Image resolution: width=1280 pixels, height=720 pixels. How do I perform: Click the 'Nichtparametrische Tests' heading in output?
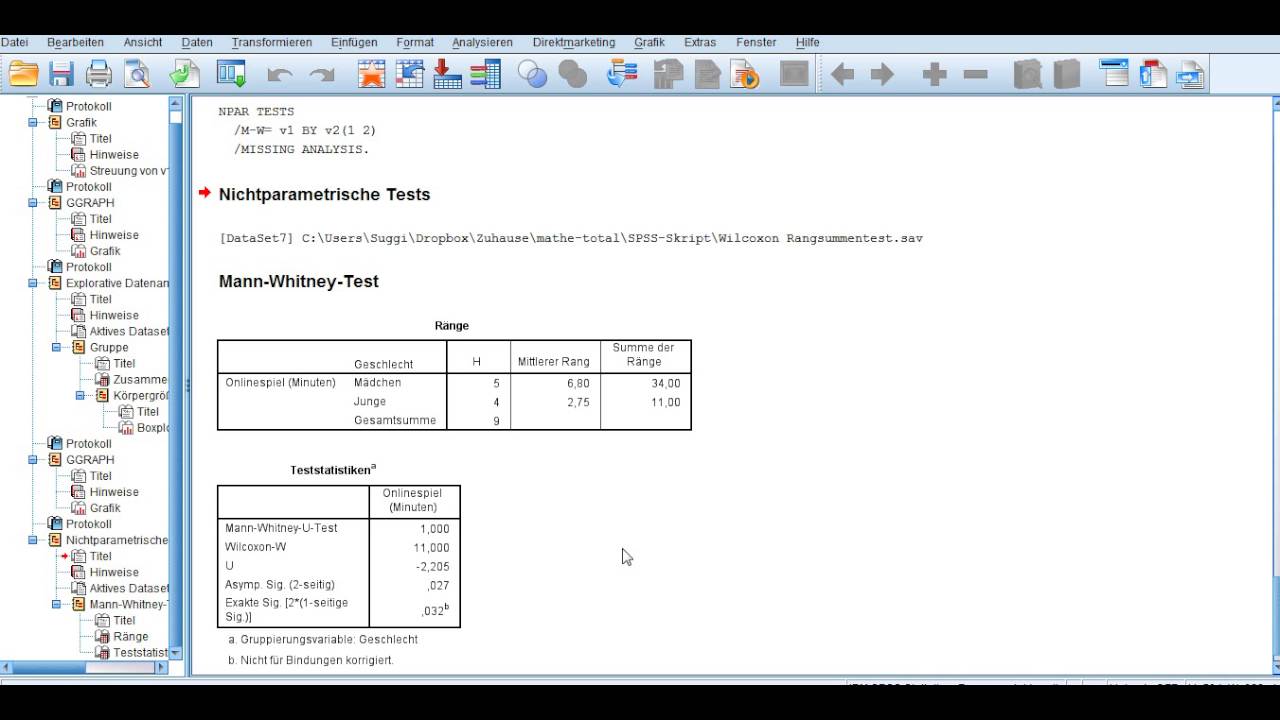pos(324,194)
